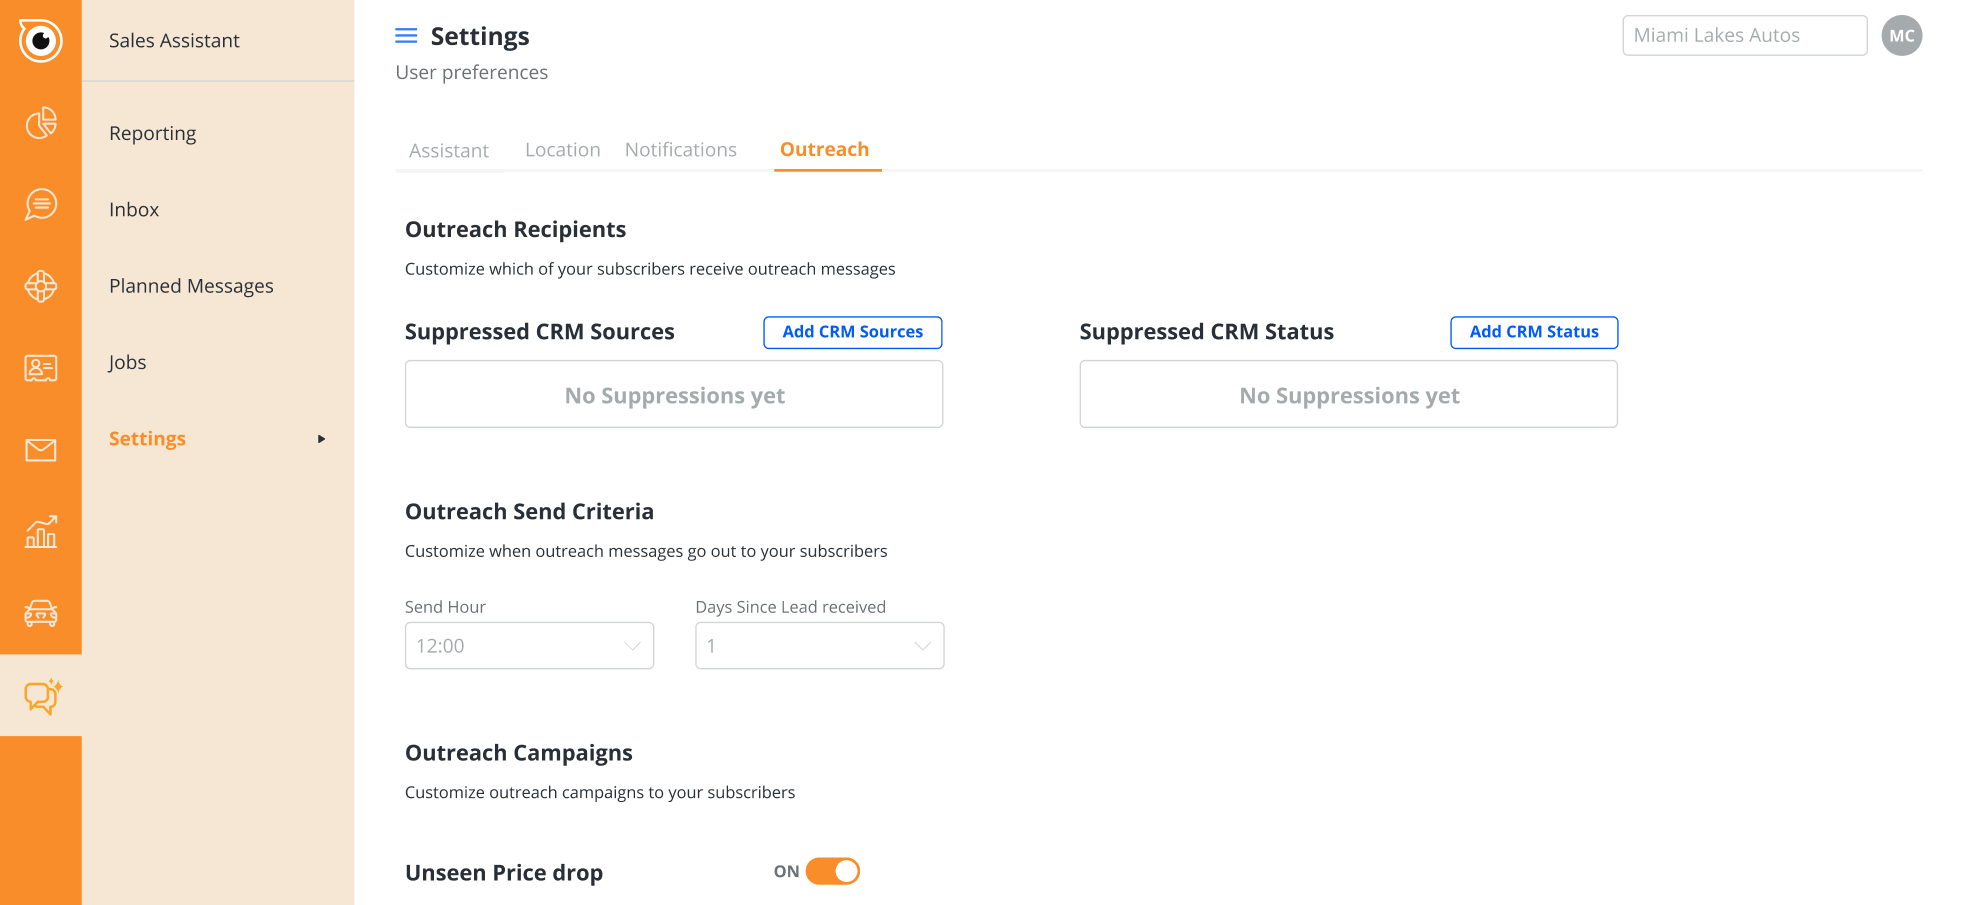Turn off the Unseen Price drop toggle

pos(832,871)
